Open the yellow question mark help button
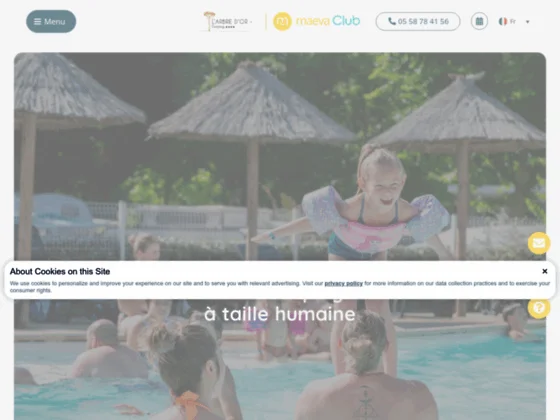Viewport: 560px width, 420px height. point(539,308)
